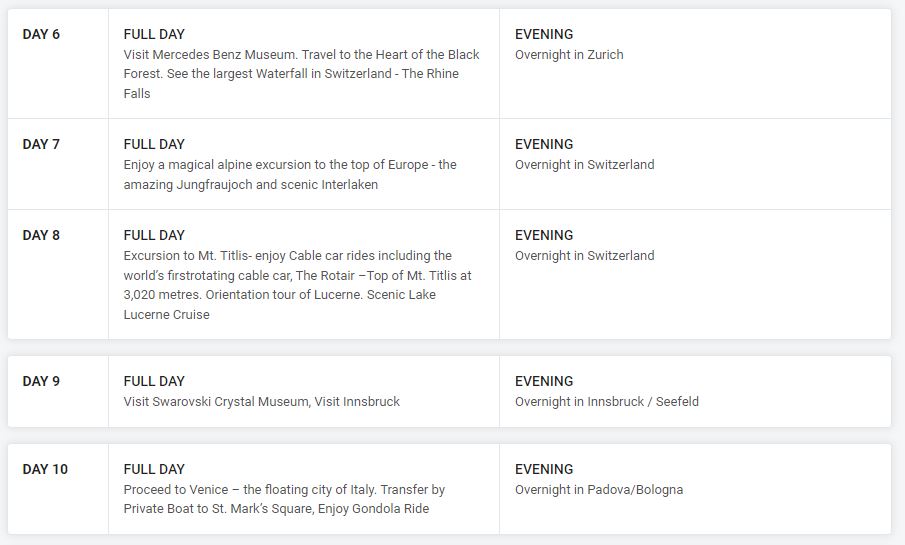The width and height of the screenshot is (905, 545).
Task: Select the EVENING heading in Day 7 row
Action: (544, 144)
